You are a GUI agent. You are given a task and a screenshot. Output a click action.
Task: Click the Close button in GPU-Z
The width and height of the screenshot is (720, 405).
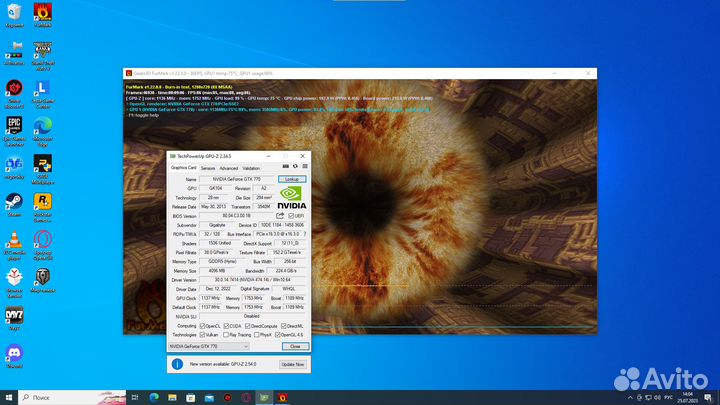tap(295, 346)
